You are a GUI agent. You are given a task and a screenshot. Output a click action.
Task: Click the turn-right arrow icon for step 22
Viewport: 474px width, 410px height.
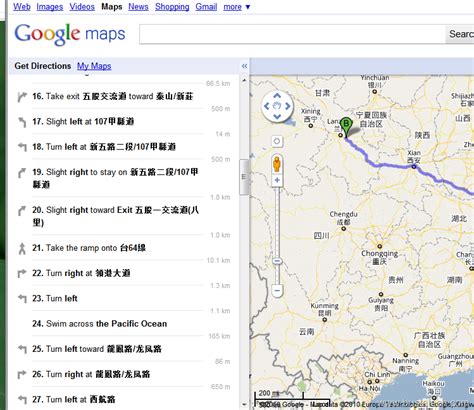pyautogui.click(x=22, y=273)
